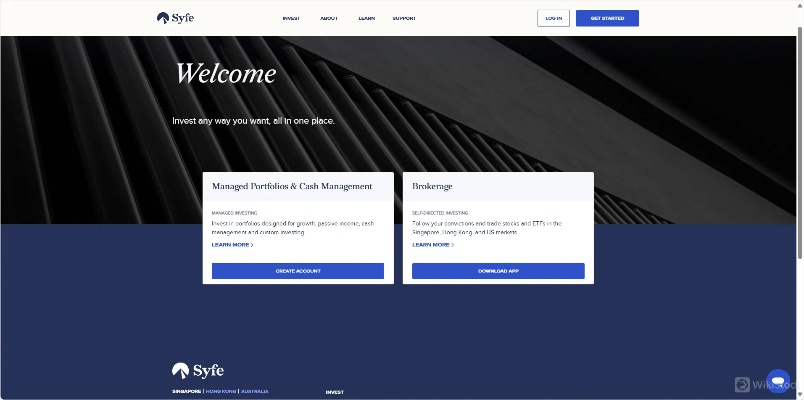
Task: Open the Invest menu in the navbar
Action: 291,18
